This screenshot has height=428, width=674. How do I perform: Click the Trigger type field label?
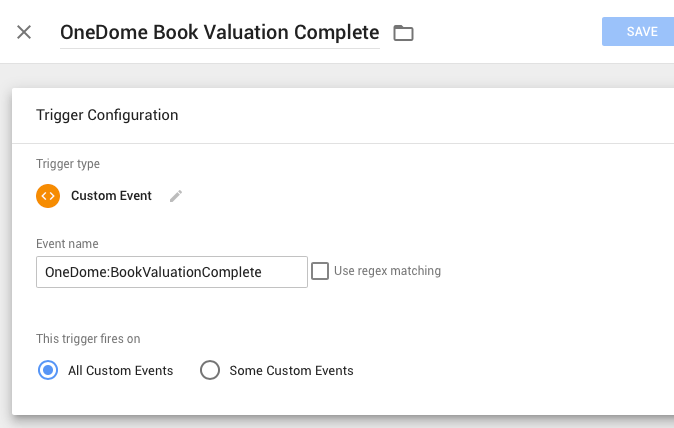point(68,164)
